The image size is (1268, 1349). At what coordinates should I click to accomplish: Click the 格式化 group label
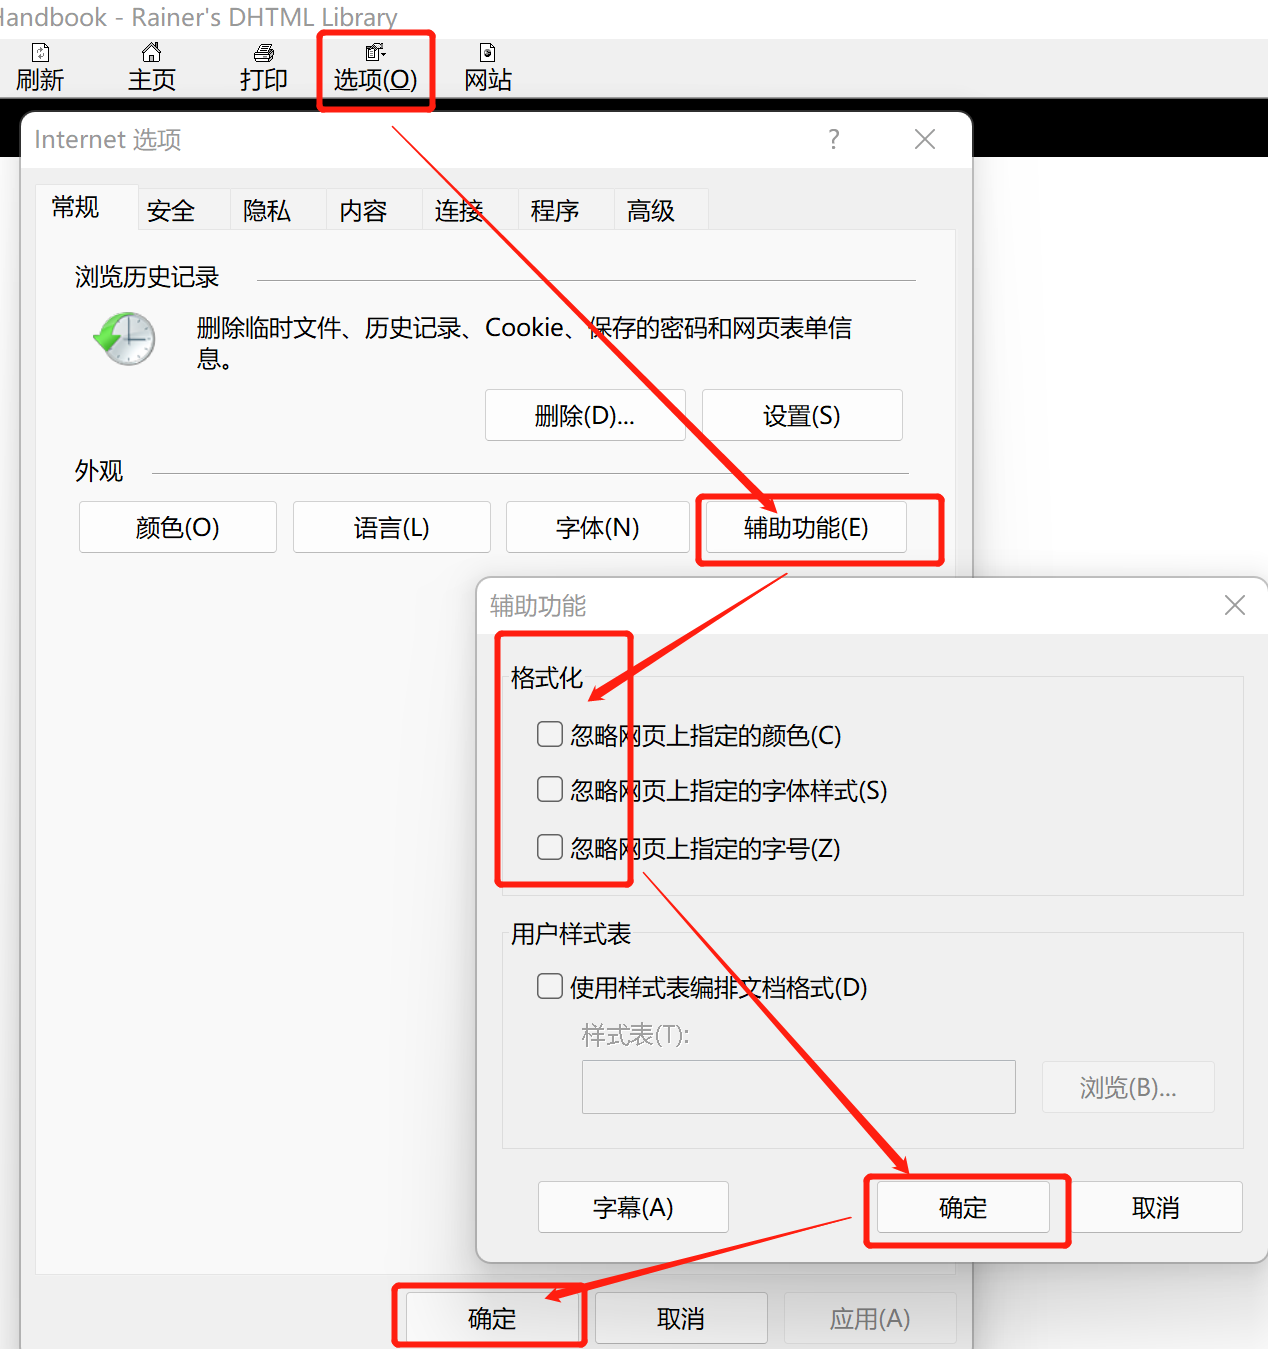(x=547, y=678)
